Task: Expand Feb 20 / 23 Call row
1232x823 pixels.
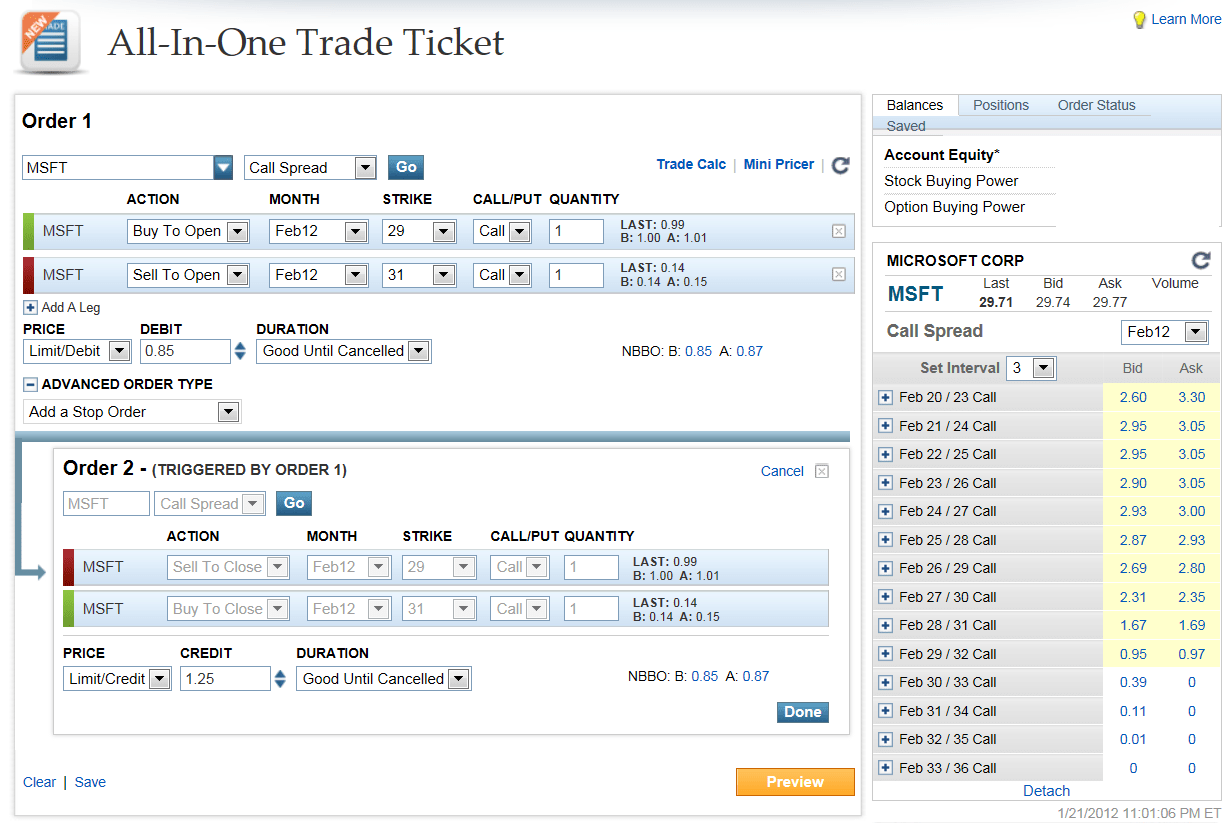Action: (x=885, y=397)
